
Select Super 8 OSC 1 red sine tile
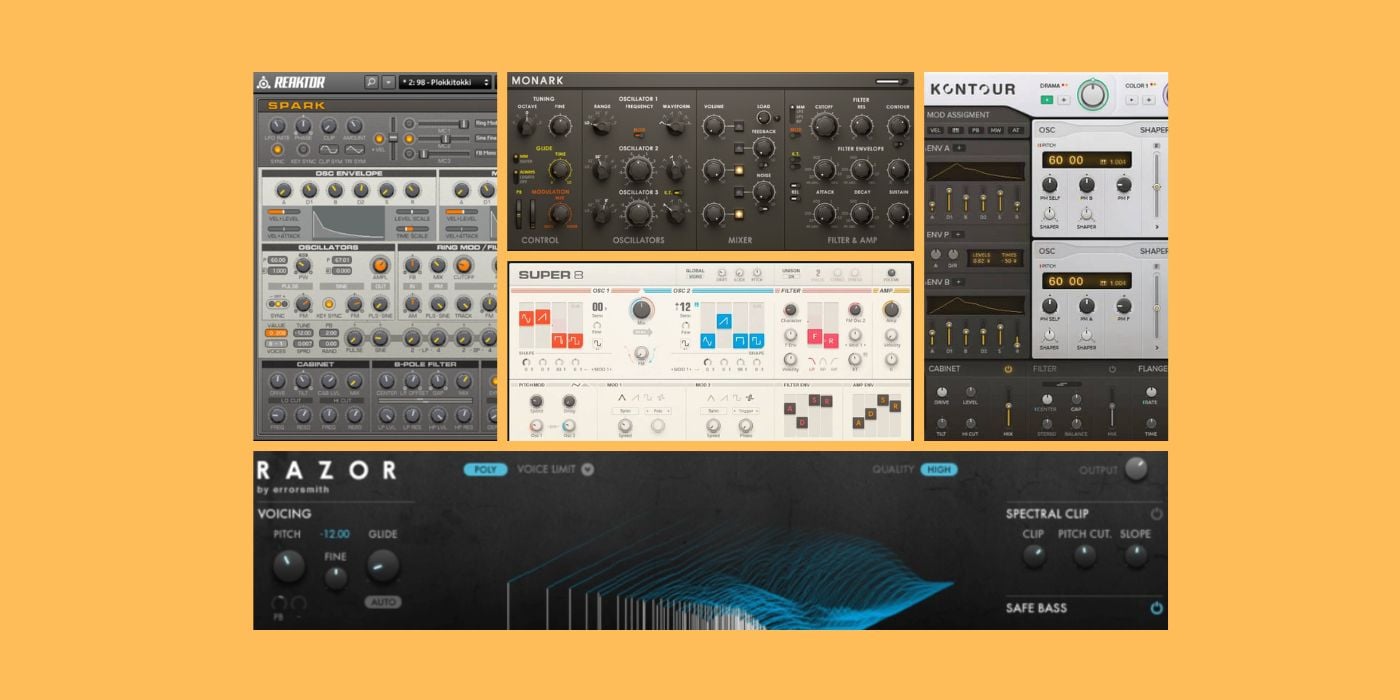[528, 319]
